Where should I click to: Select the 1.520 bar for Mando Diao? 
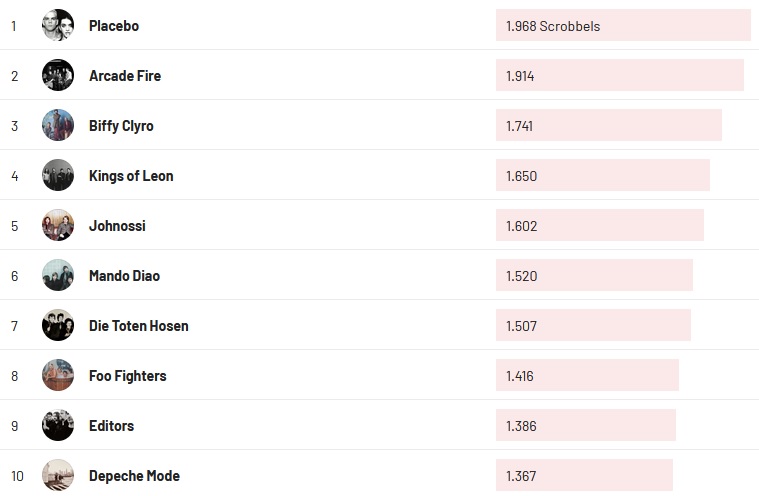click(x=594, y=276)
